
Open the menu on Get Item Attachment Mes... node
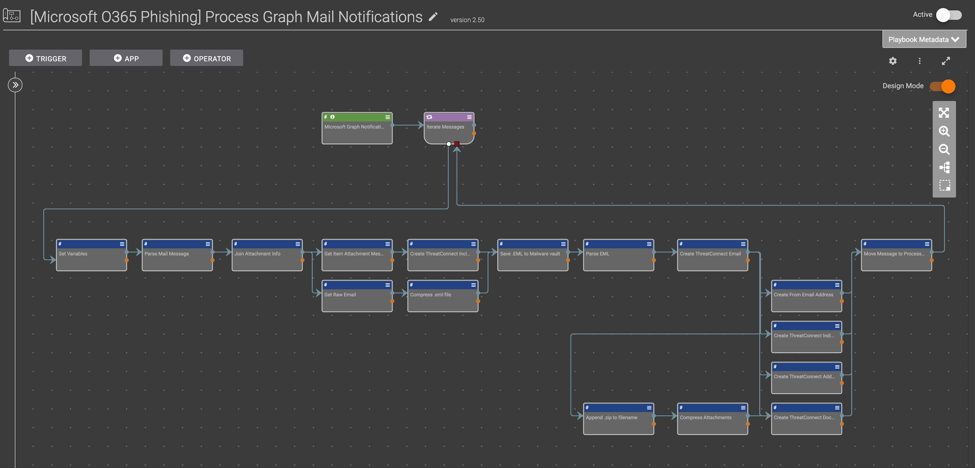(x=387, y=244)
